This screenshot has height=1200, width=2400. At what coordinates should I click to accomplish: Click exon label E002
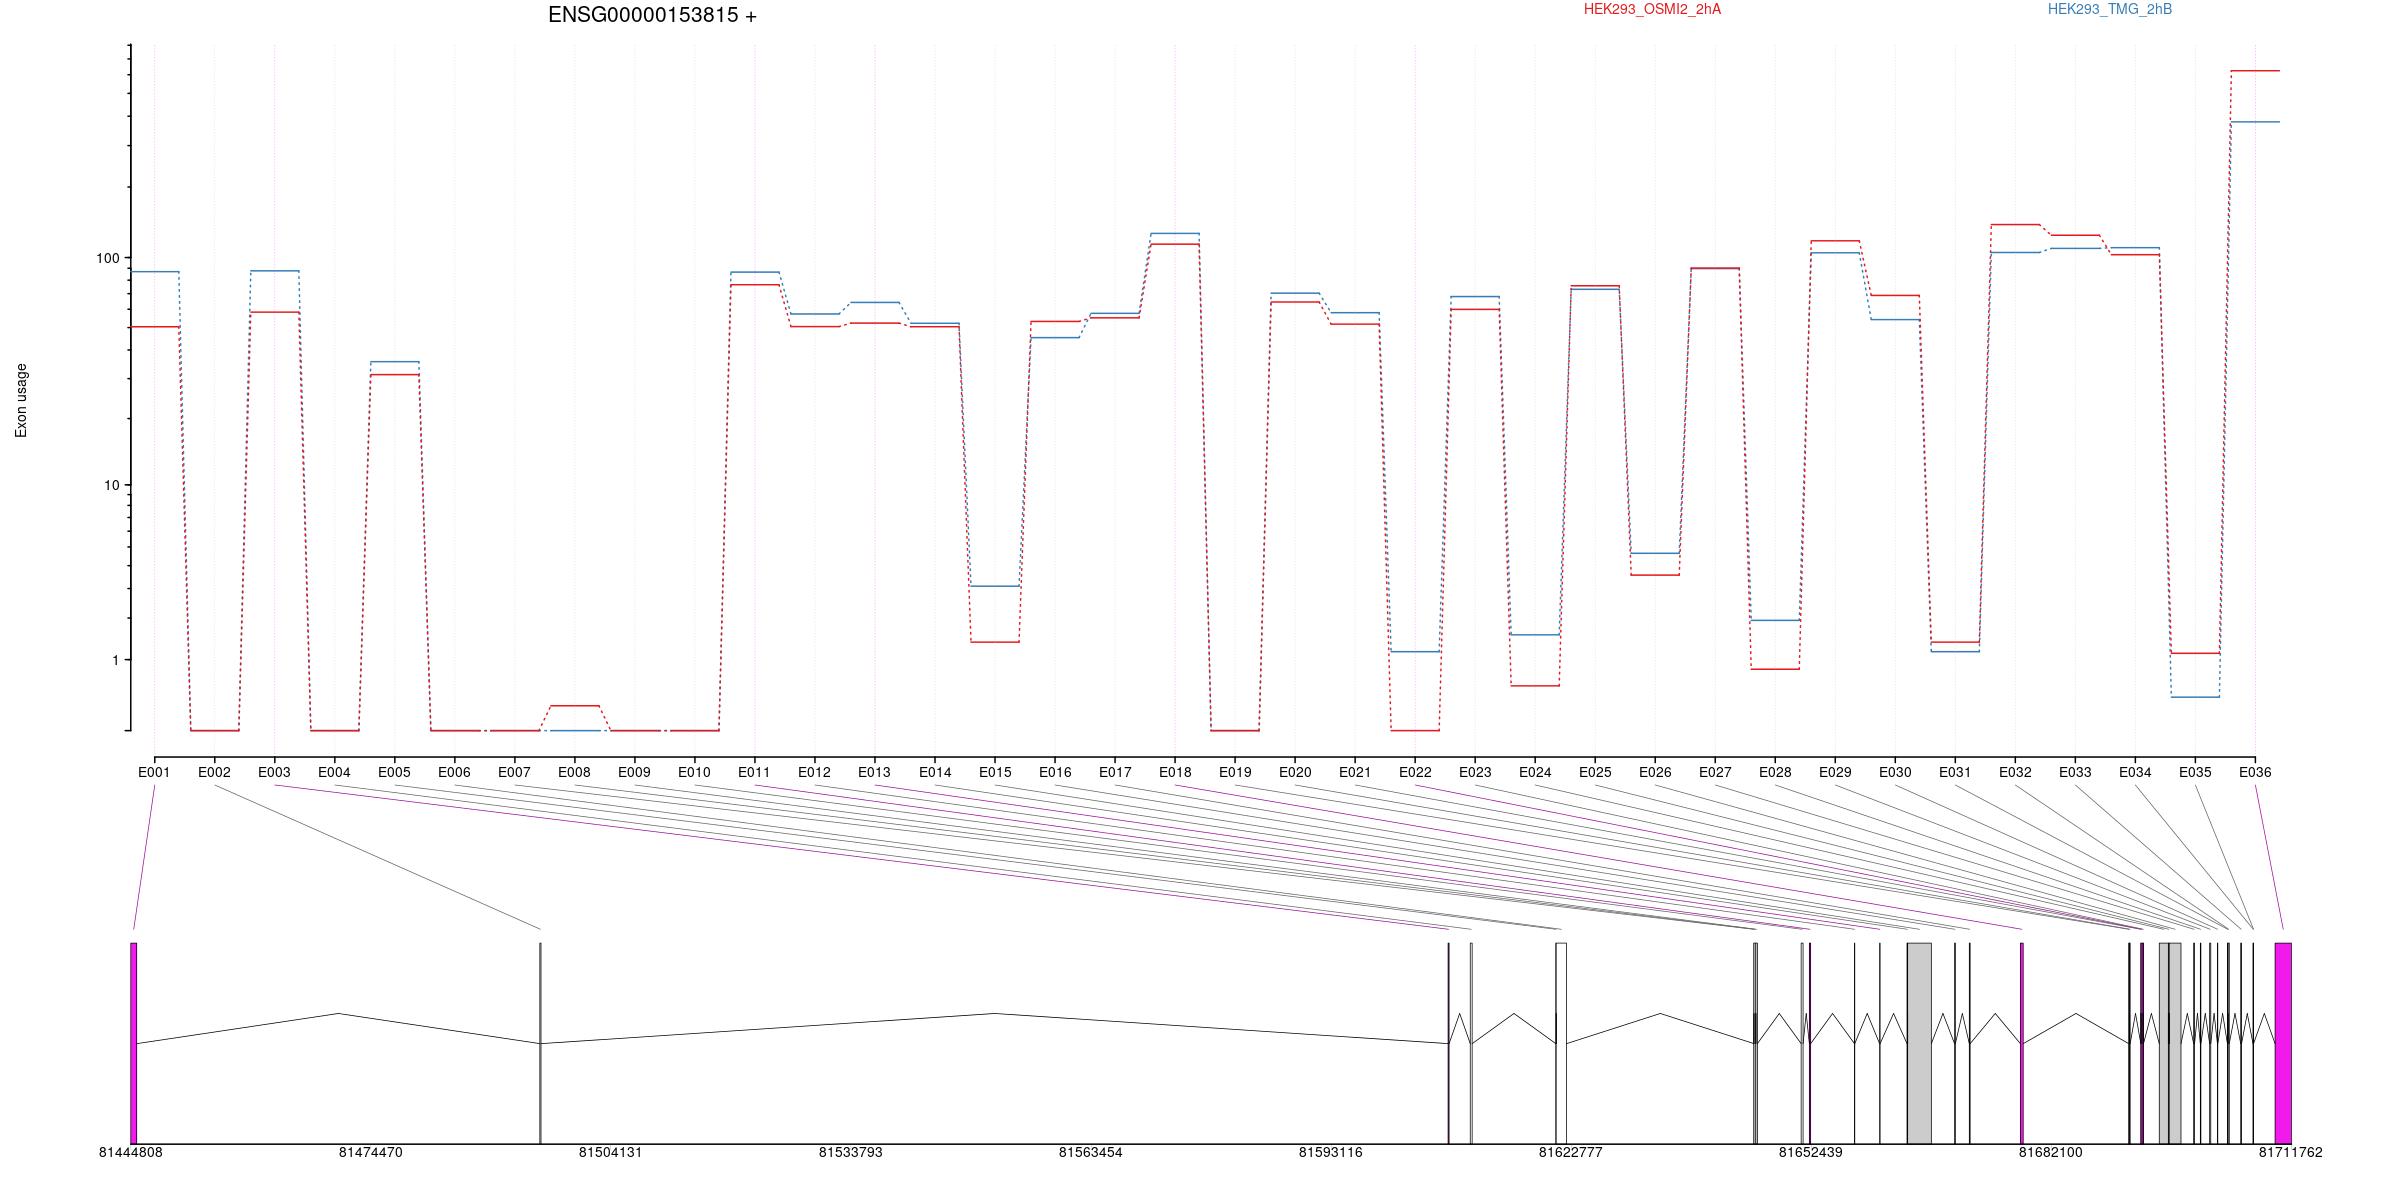click(214, 772)
